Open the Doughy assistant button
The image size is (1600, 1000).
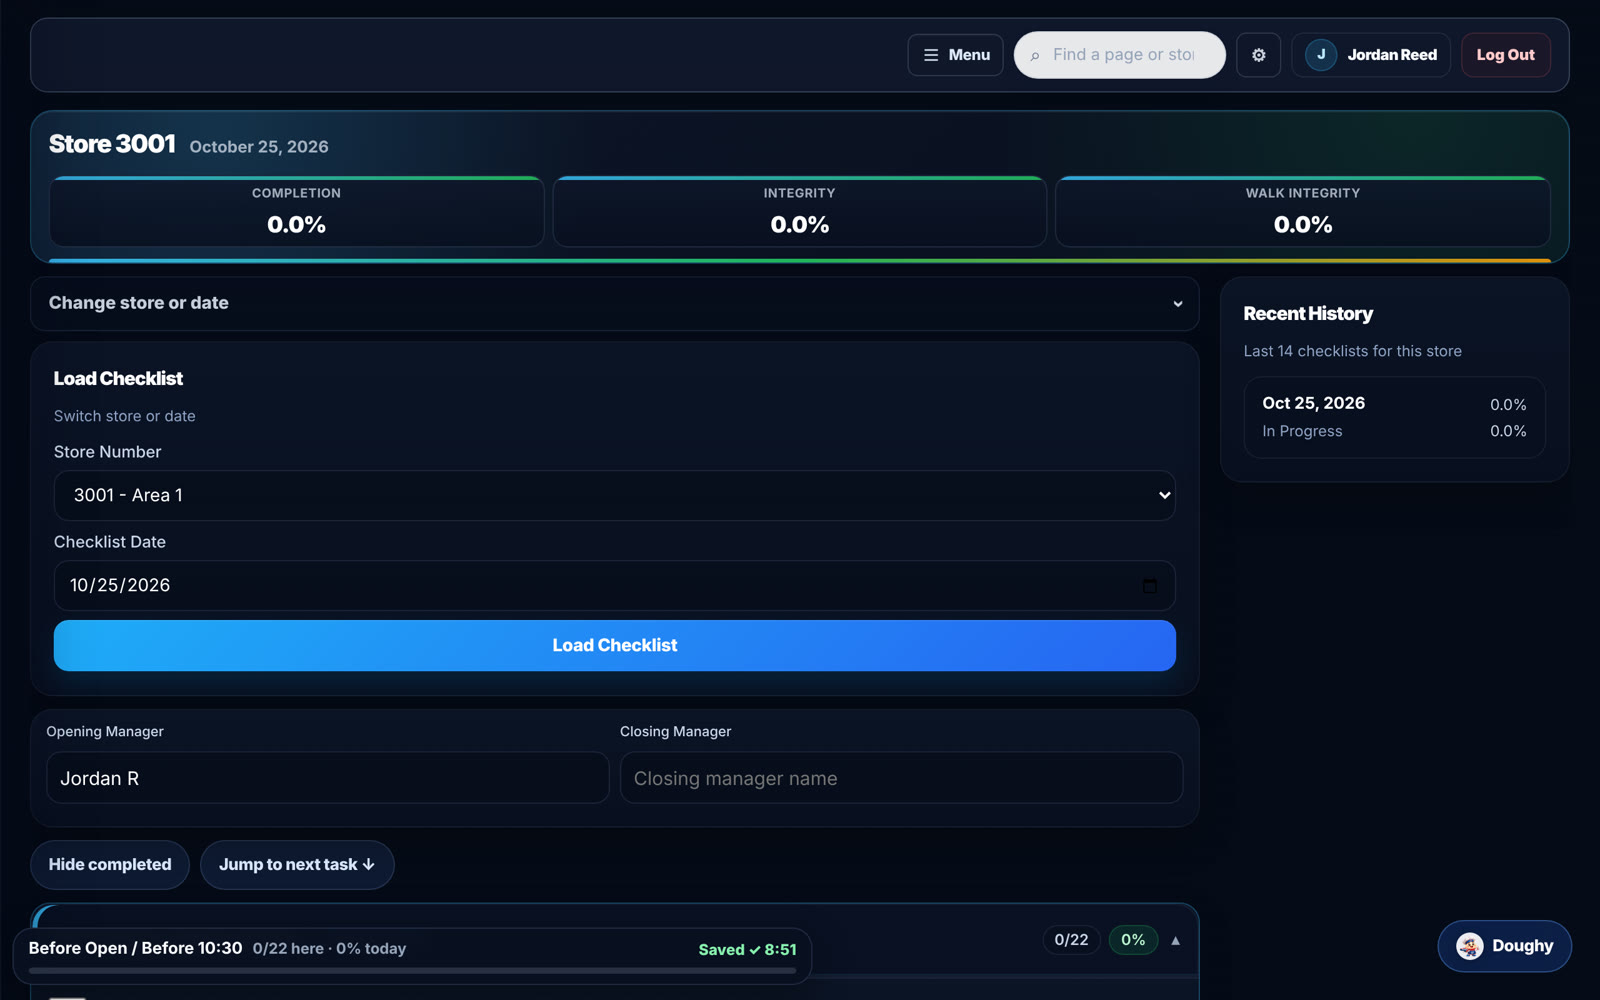point(1504,946)
